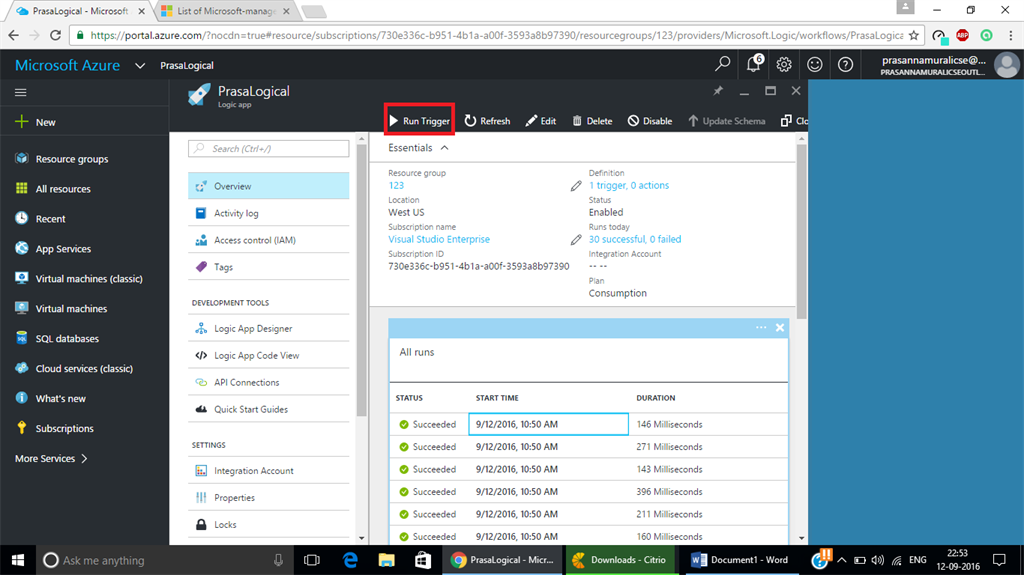Image resolution: width=1024 pixels, height=575 pixels.
Task: Go to App Services
Action: click(x=53, y=249)
